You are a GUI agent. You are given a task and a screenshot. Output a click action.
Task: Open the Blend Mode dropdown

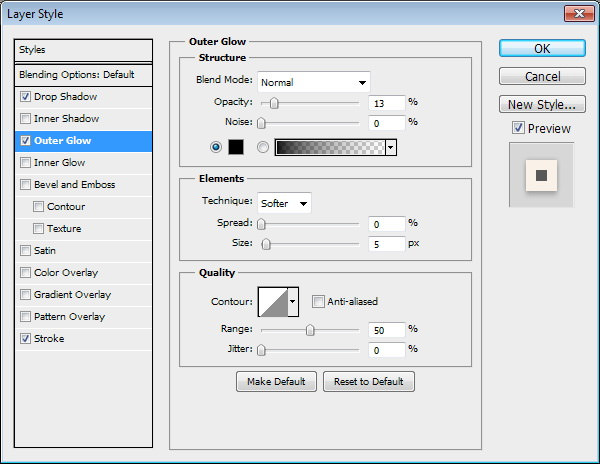tap(314, 82)
